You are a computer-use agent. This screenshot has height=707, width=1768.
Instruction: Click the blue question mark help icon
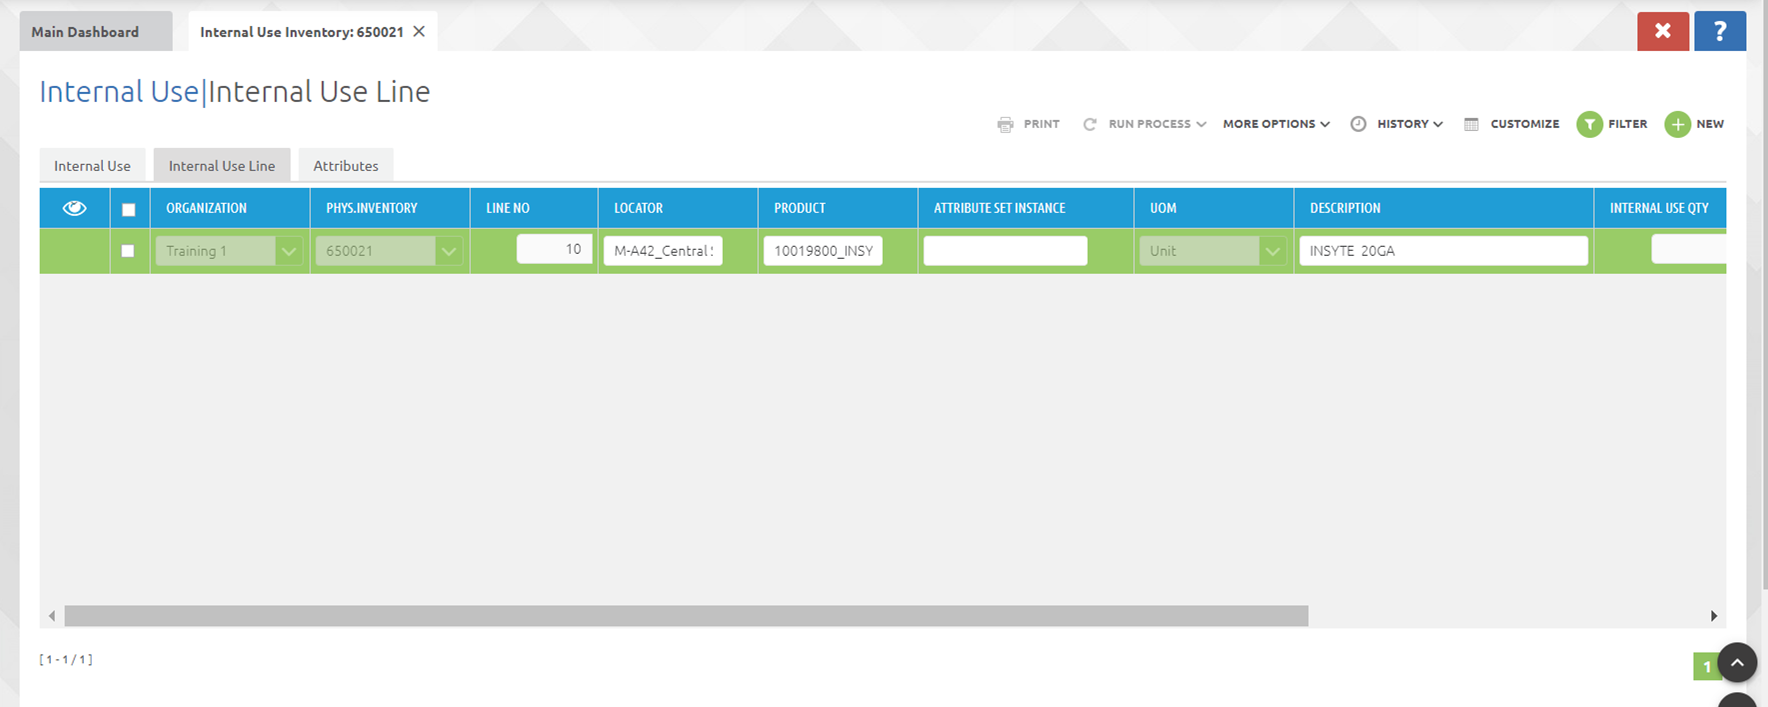pos(1719,31)
